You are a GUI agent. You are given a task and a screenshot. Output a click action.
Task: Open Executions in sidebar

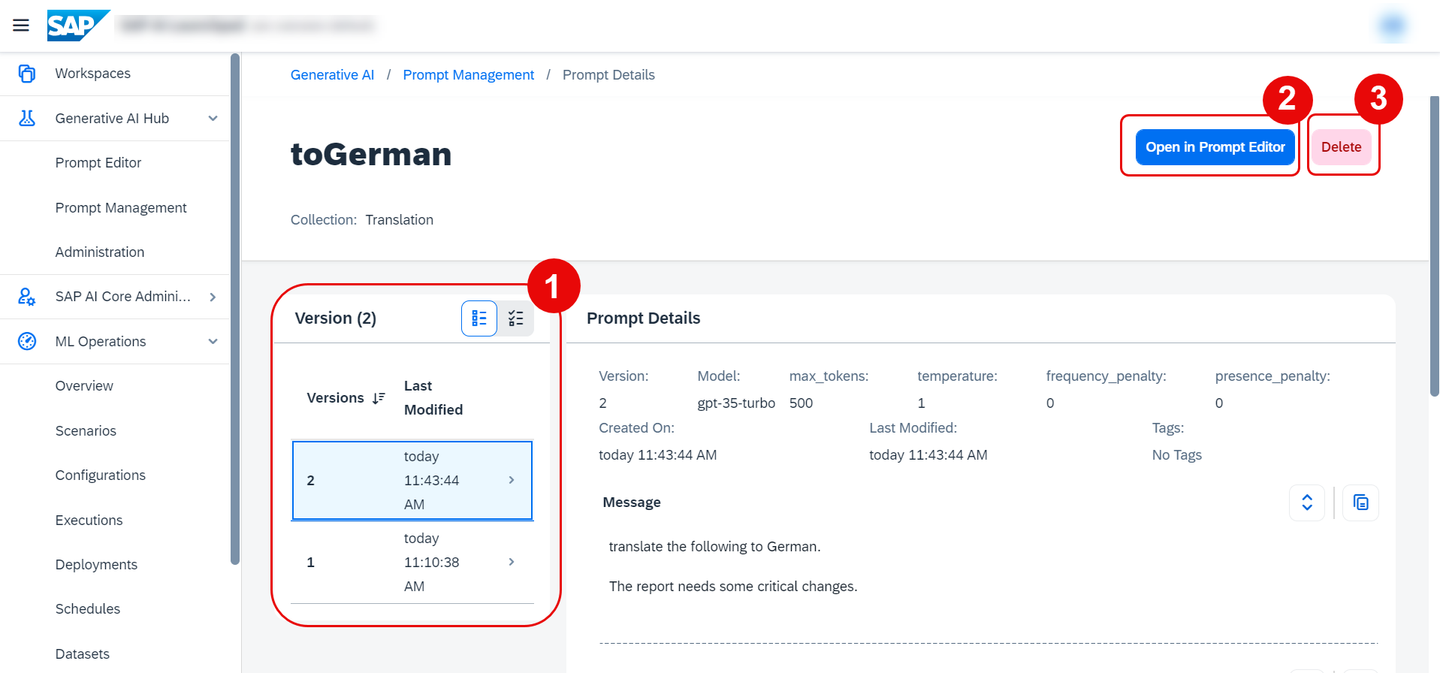pos(89,520)
